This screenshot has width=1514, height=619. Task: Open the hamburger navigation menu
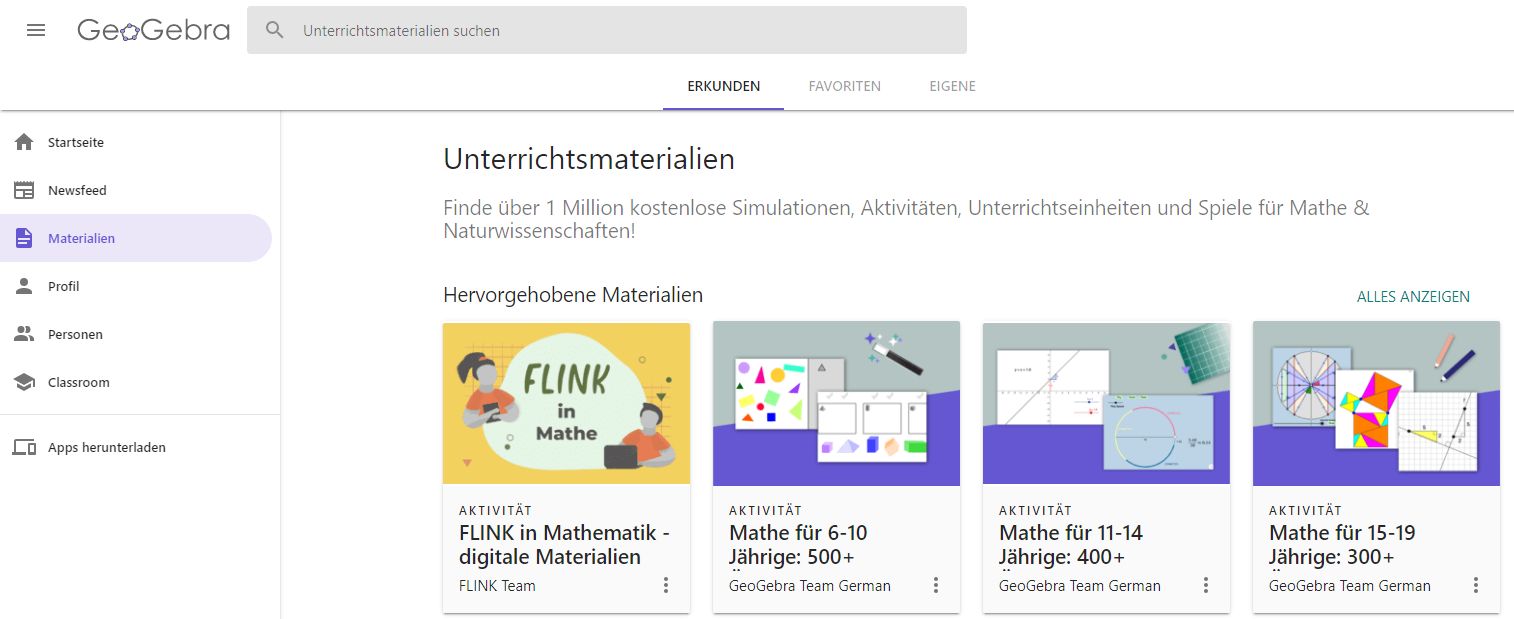tap(36, 30)
